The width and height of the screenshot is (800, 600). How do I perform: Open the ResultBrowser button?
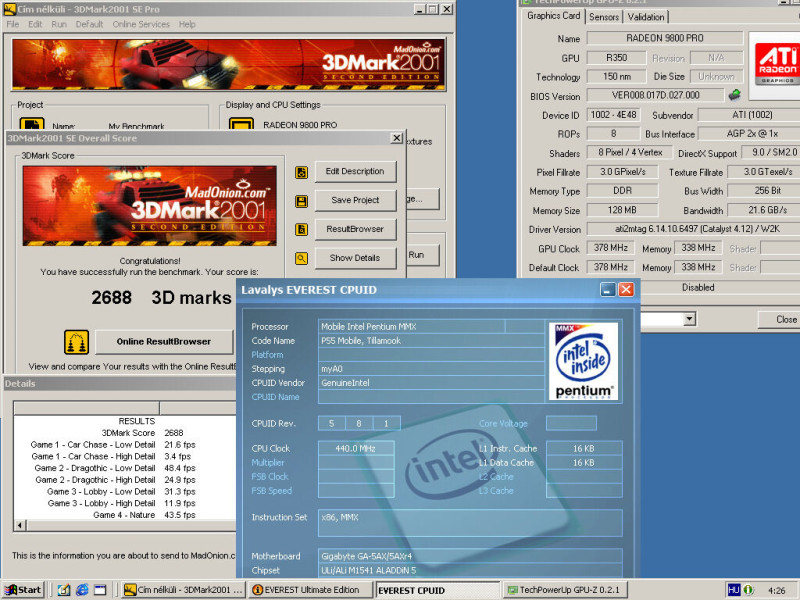pos(355,229)
